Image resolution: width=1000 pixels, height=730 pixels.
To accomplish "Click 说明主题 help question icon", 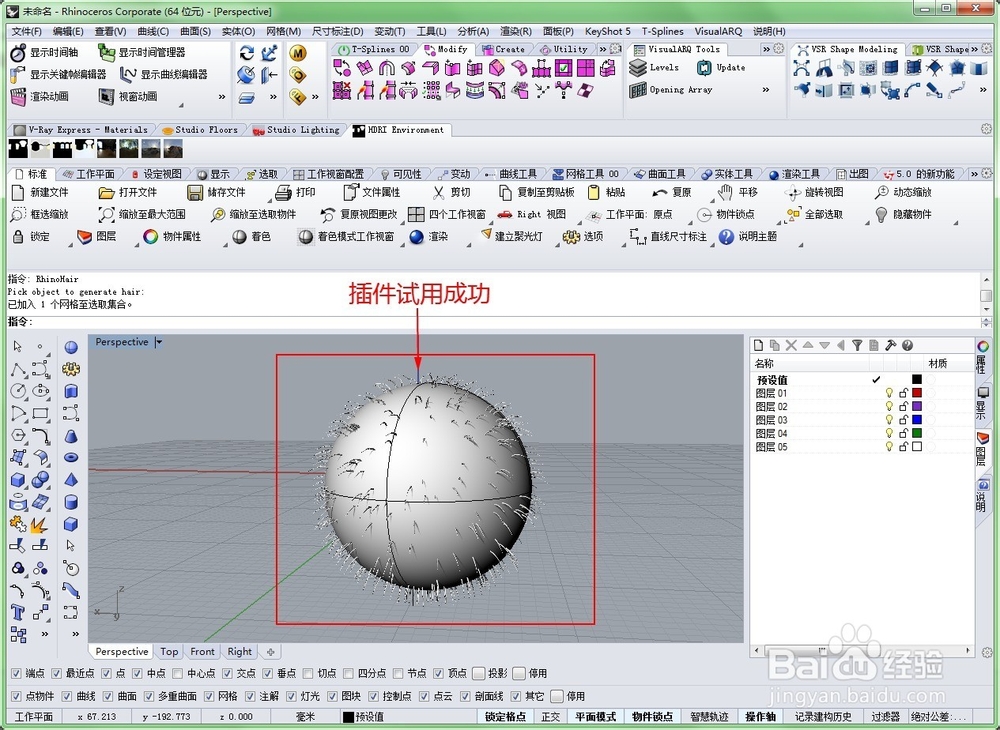I will click(726, 237).
